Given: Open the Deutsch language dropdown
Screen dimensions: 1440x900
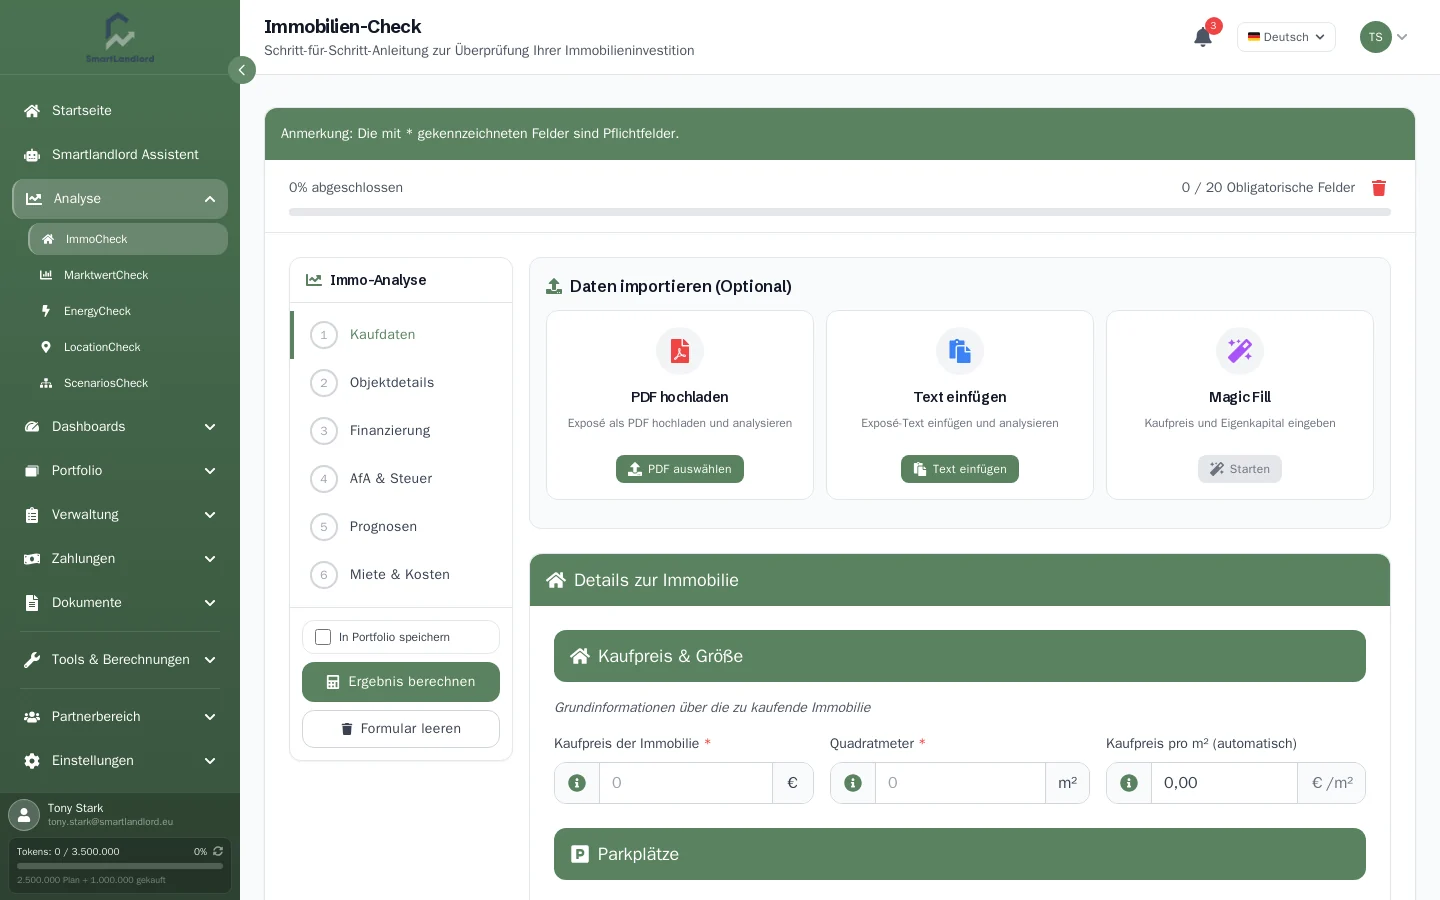Looking at the screenshot, I should coord(1286,37).
